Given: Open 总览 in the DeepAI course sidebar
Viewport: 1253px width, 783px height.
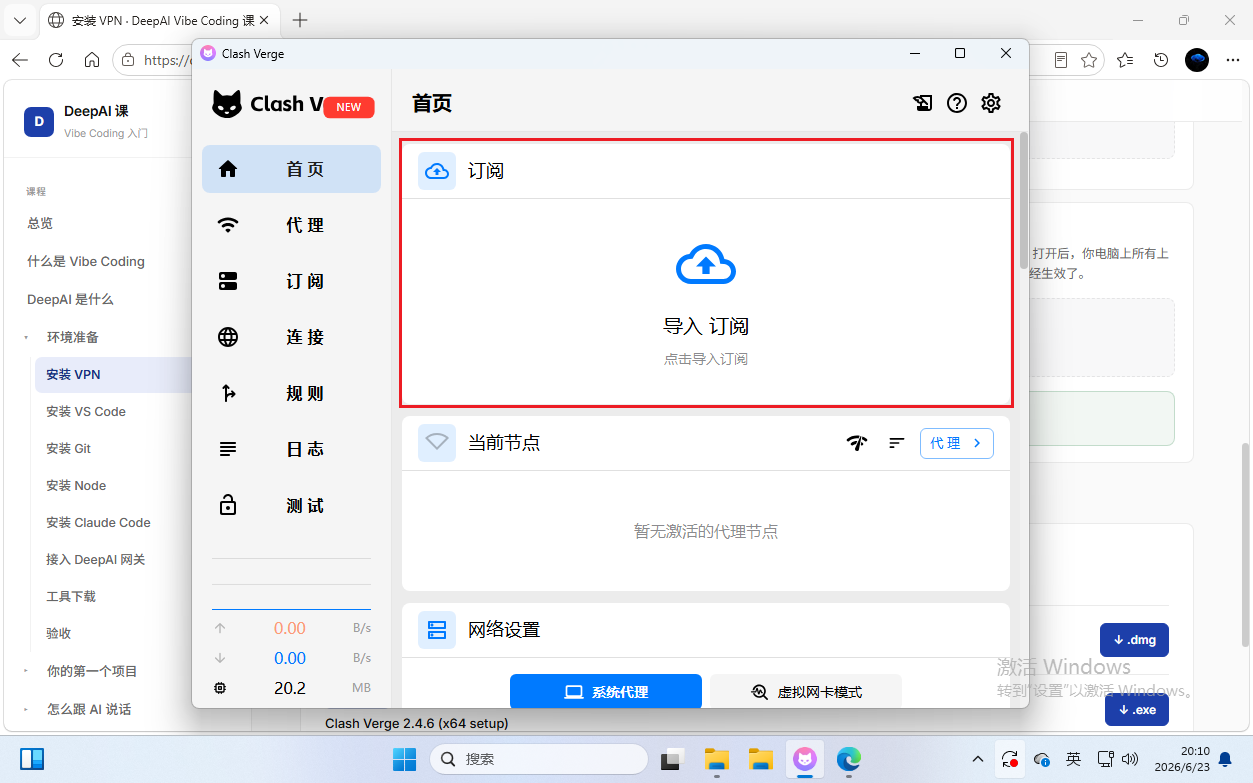Looking at the screenshot, I should 40,223.
